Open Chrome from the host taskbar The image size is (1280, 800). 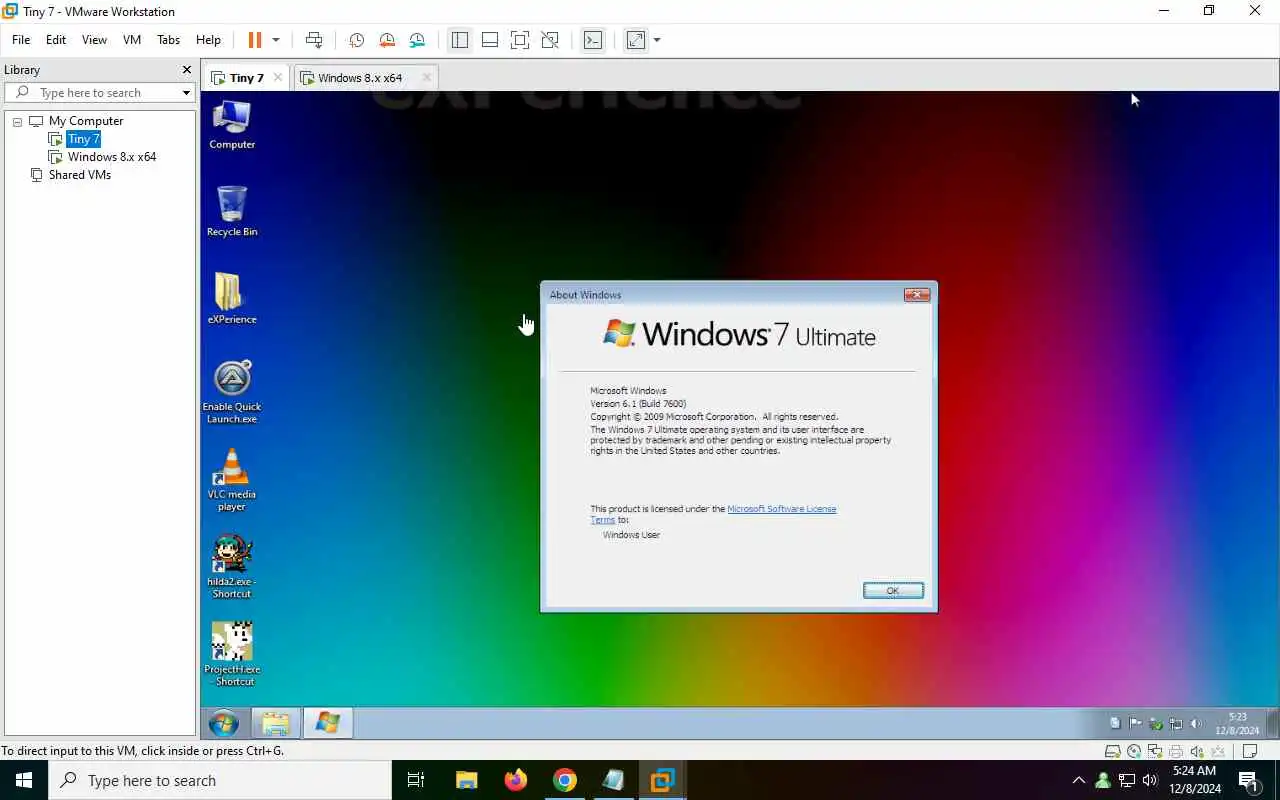(565, 780)
